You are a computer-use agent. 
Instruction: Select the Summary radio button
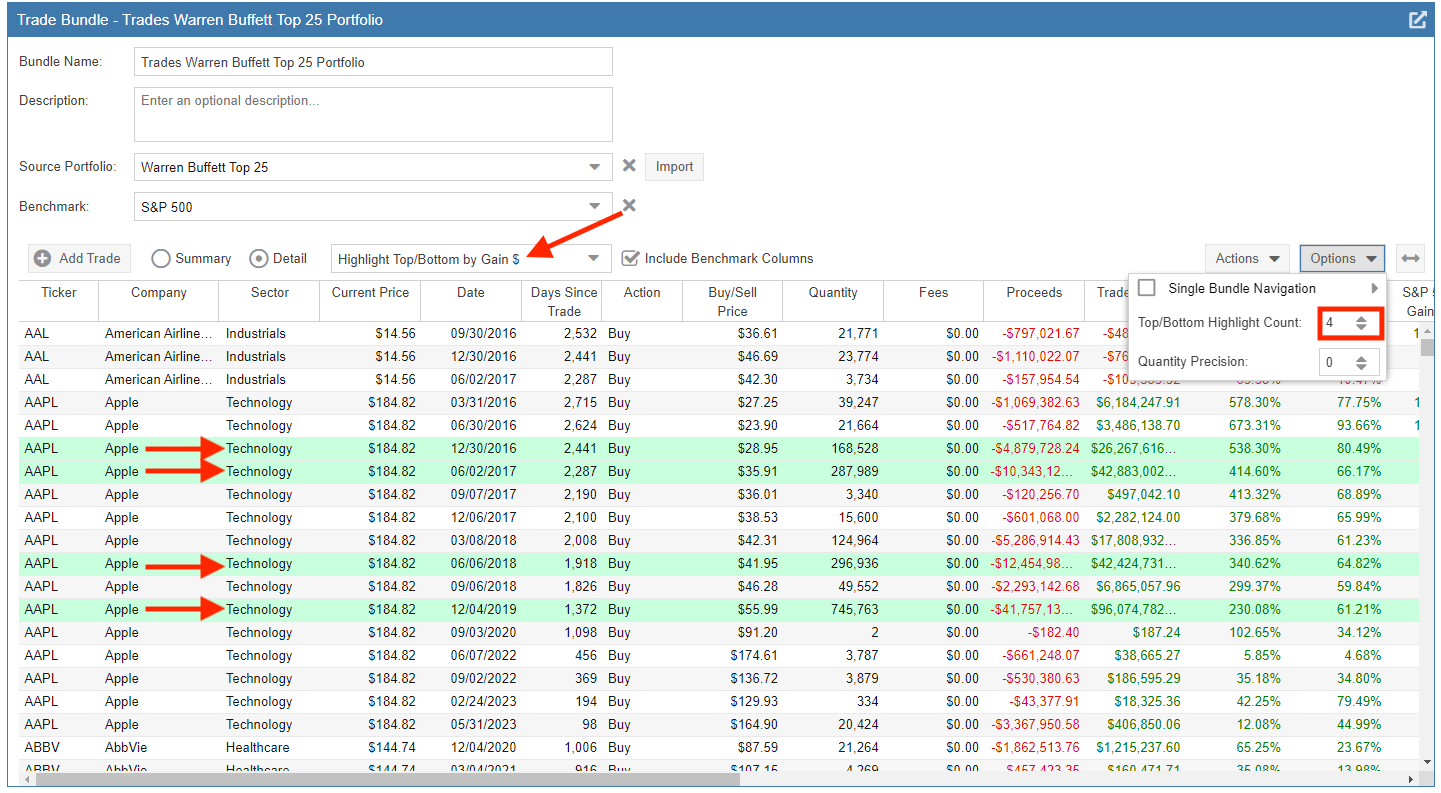click(x=160, y=258)
